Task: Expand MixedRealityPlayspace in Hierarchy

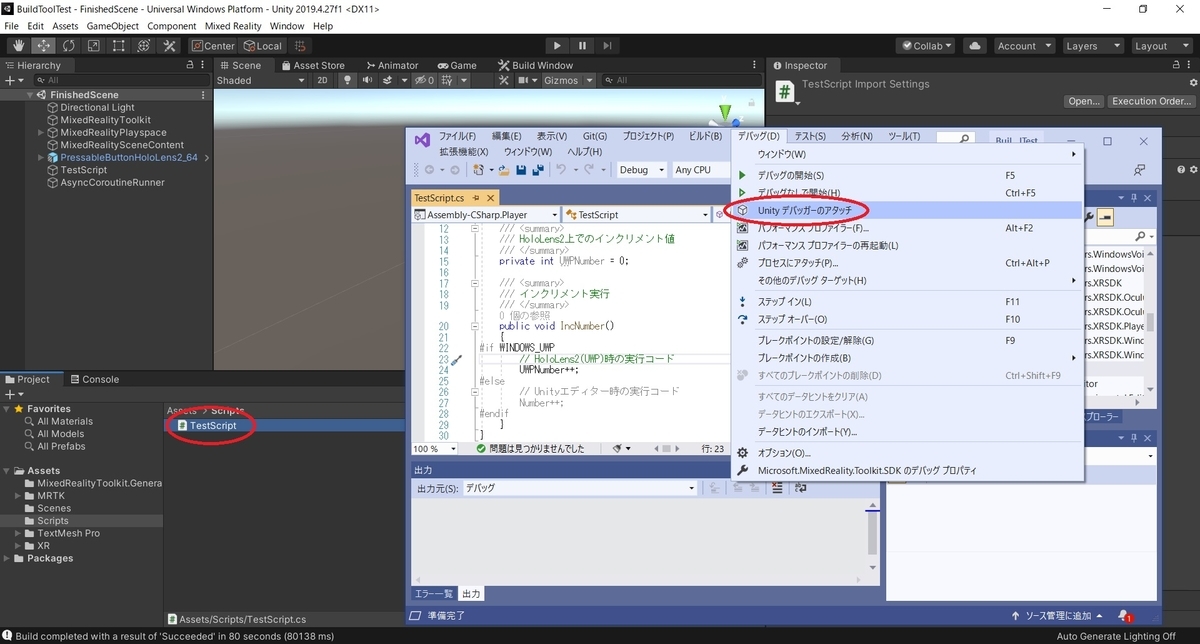Action: pos(41,132)
